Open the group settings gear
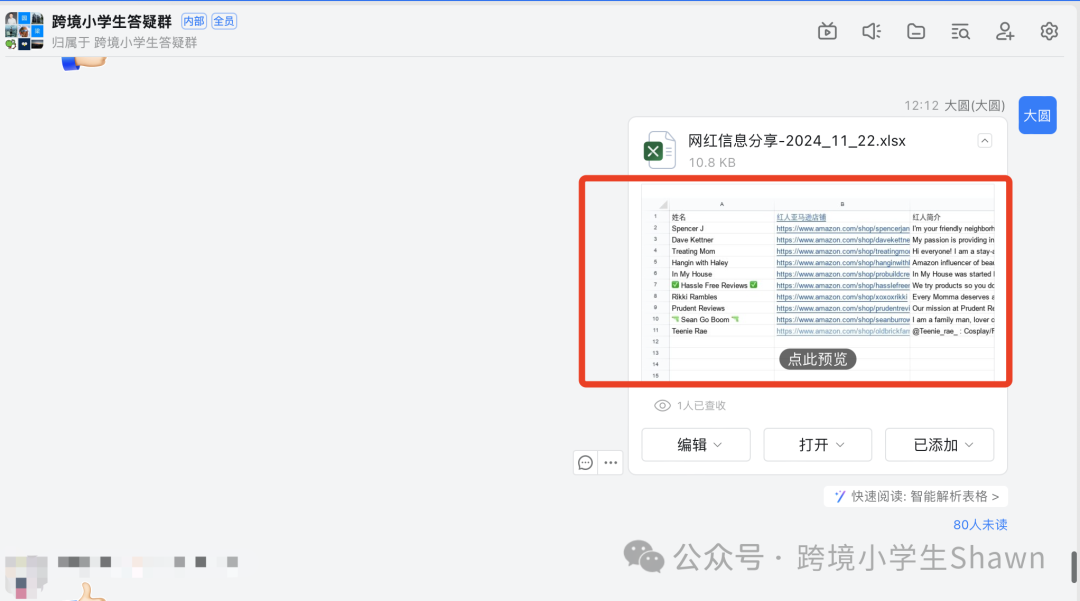Screen dimensions: 1080x601 (1048, 31)
